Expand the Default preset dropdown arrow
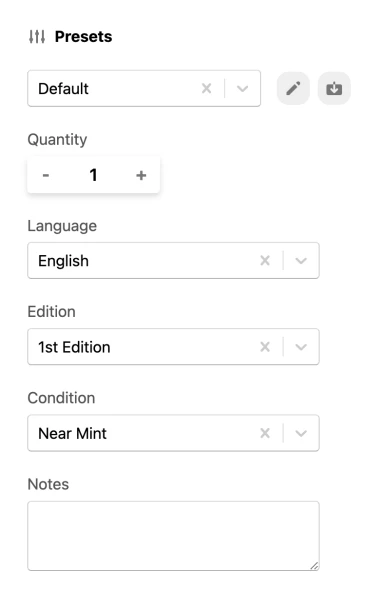Screen dimensions: 382x591 click(x=242, y=89)
